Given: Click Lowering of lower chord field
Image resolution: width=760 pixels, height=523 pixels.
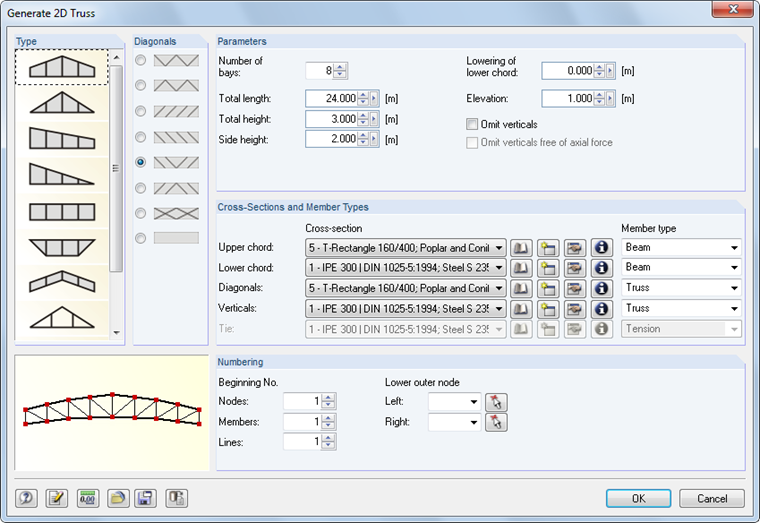Looking at the screenshot, I should pos(568,71).
